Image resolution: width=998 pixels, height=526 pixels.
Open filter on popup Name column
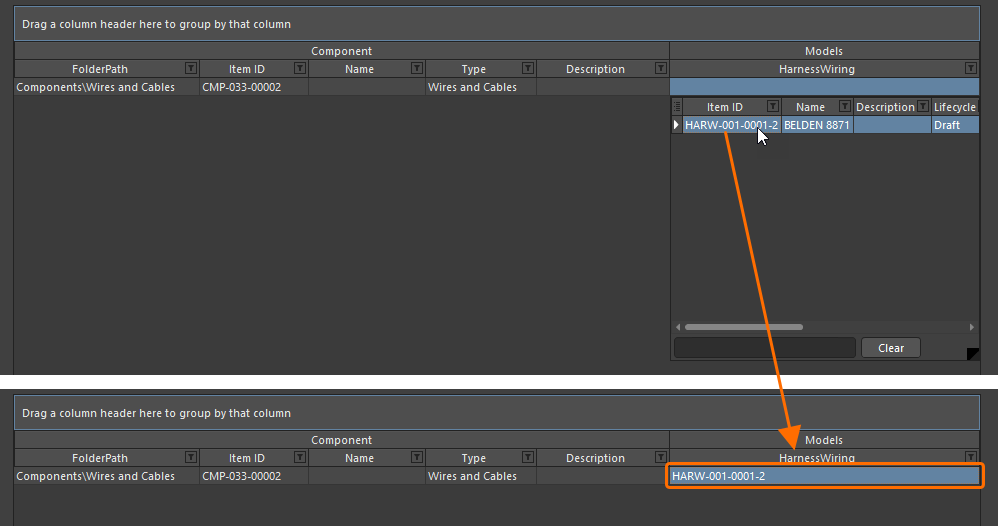pyautogui.click(x=845, y=106)
